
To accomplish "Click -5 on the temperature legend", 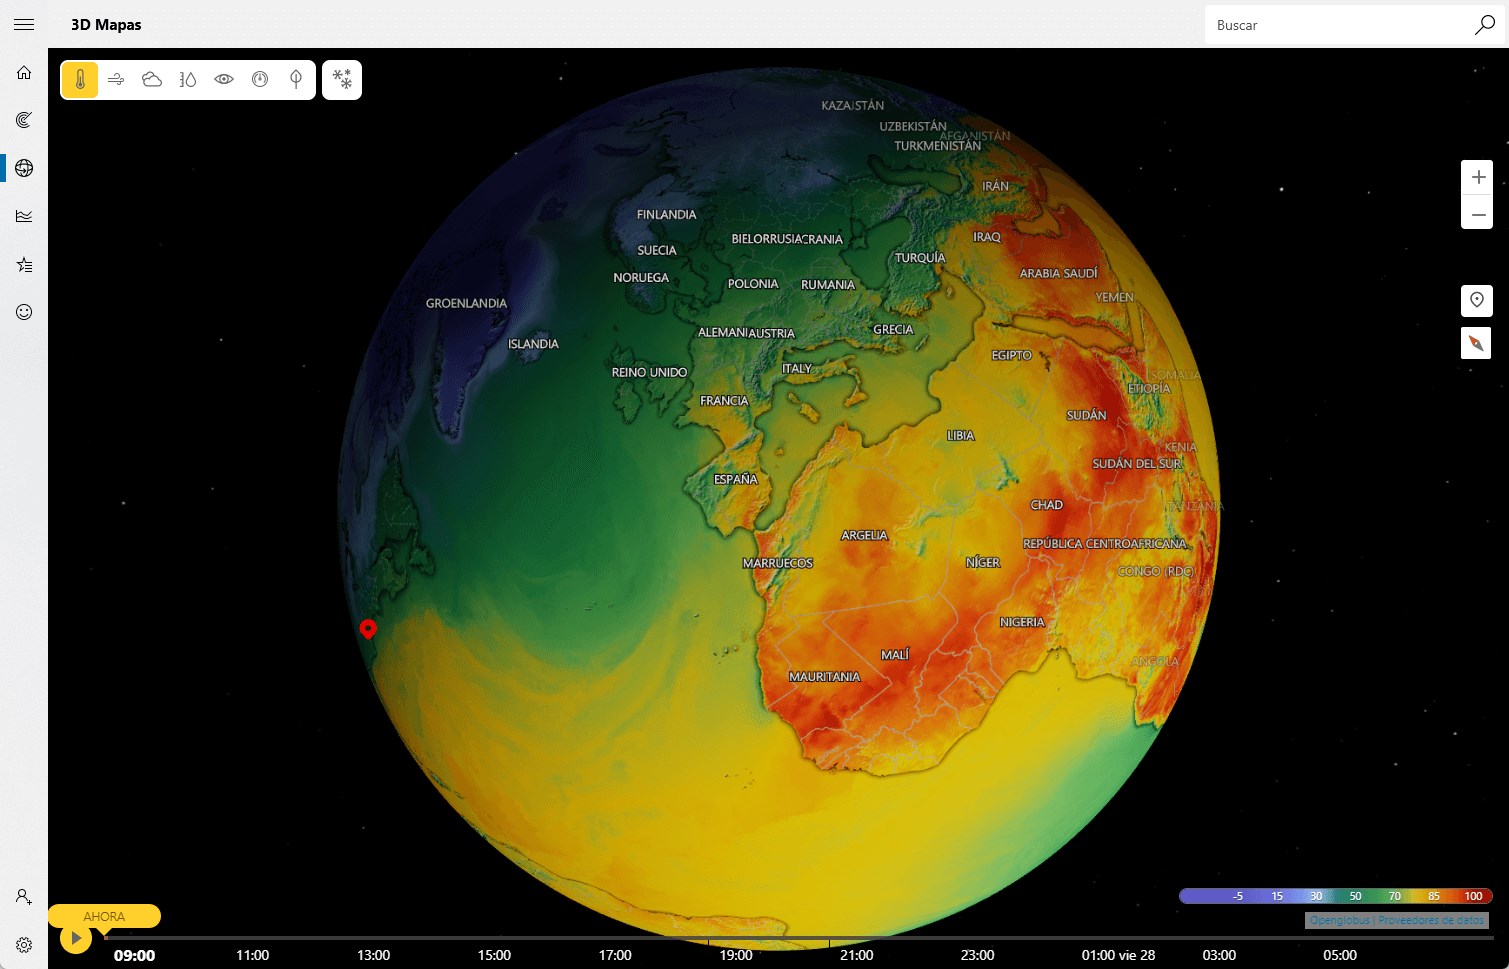I will pyautogui.click(x=1237, y=896).
